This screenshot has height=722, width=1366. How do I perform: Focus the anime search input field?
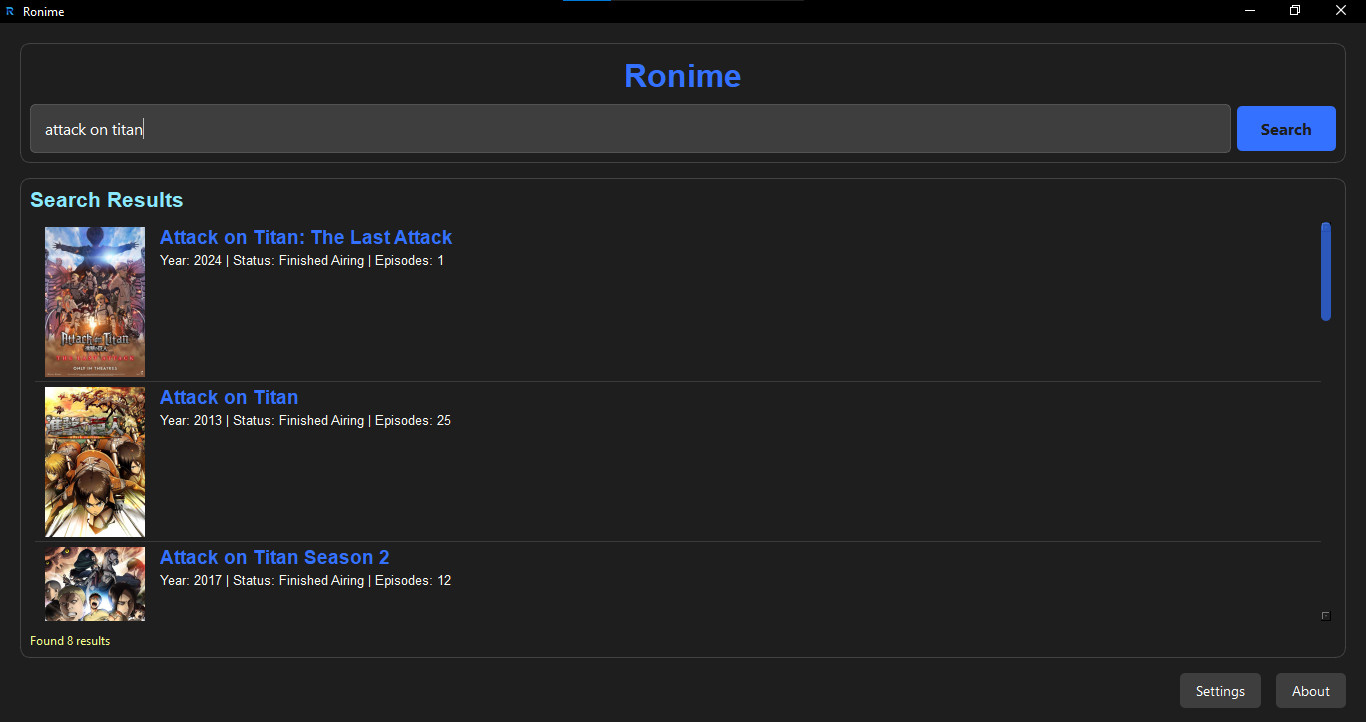[x=630, y=129]
